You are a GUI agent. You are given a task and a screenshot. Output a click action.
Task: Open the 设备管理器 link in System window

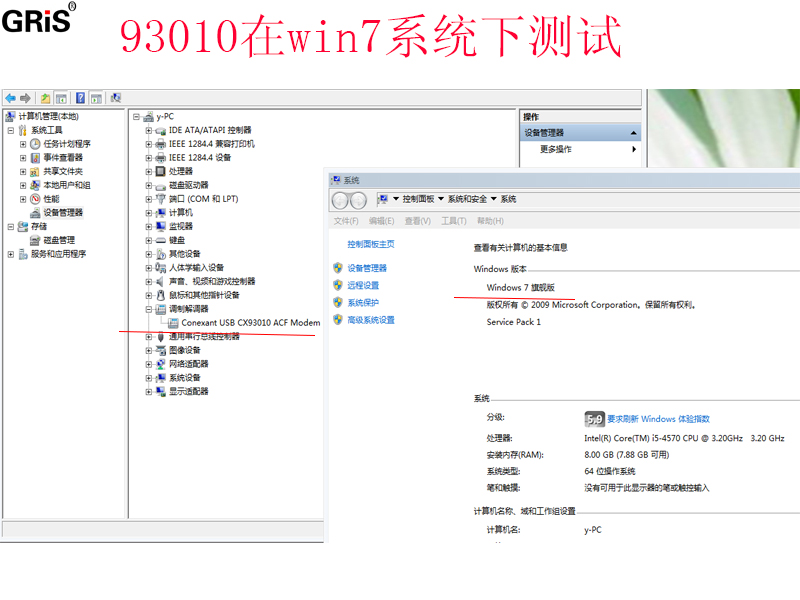pyautogui.click(x=367, y=268)
